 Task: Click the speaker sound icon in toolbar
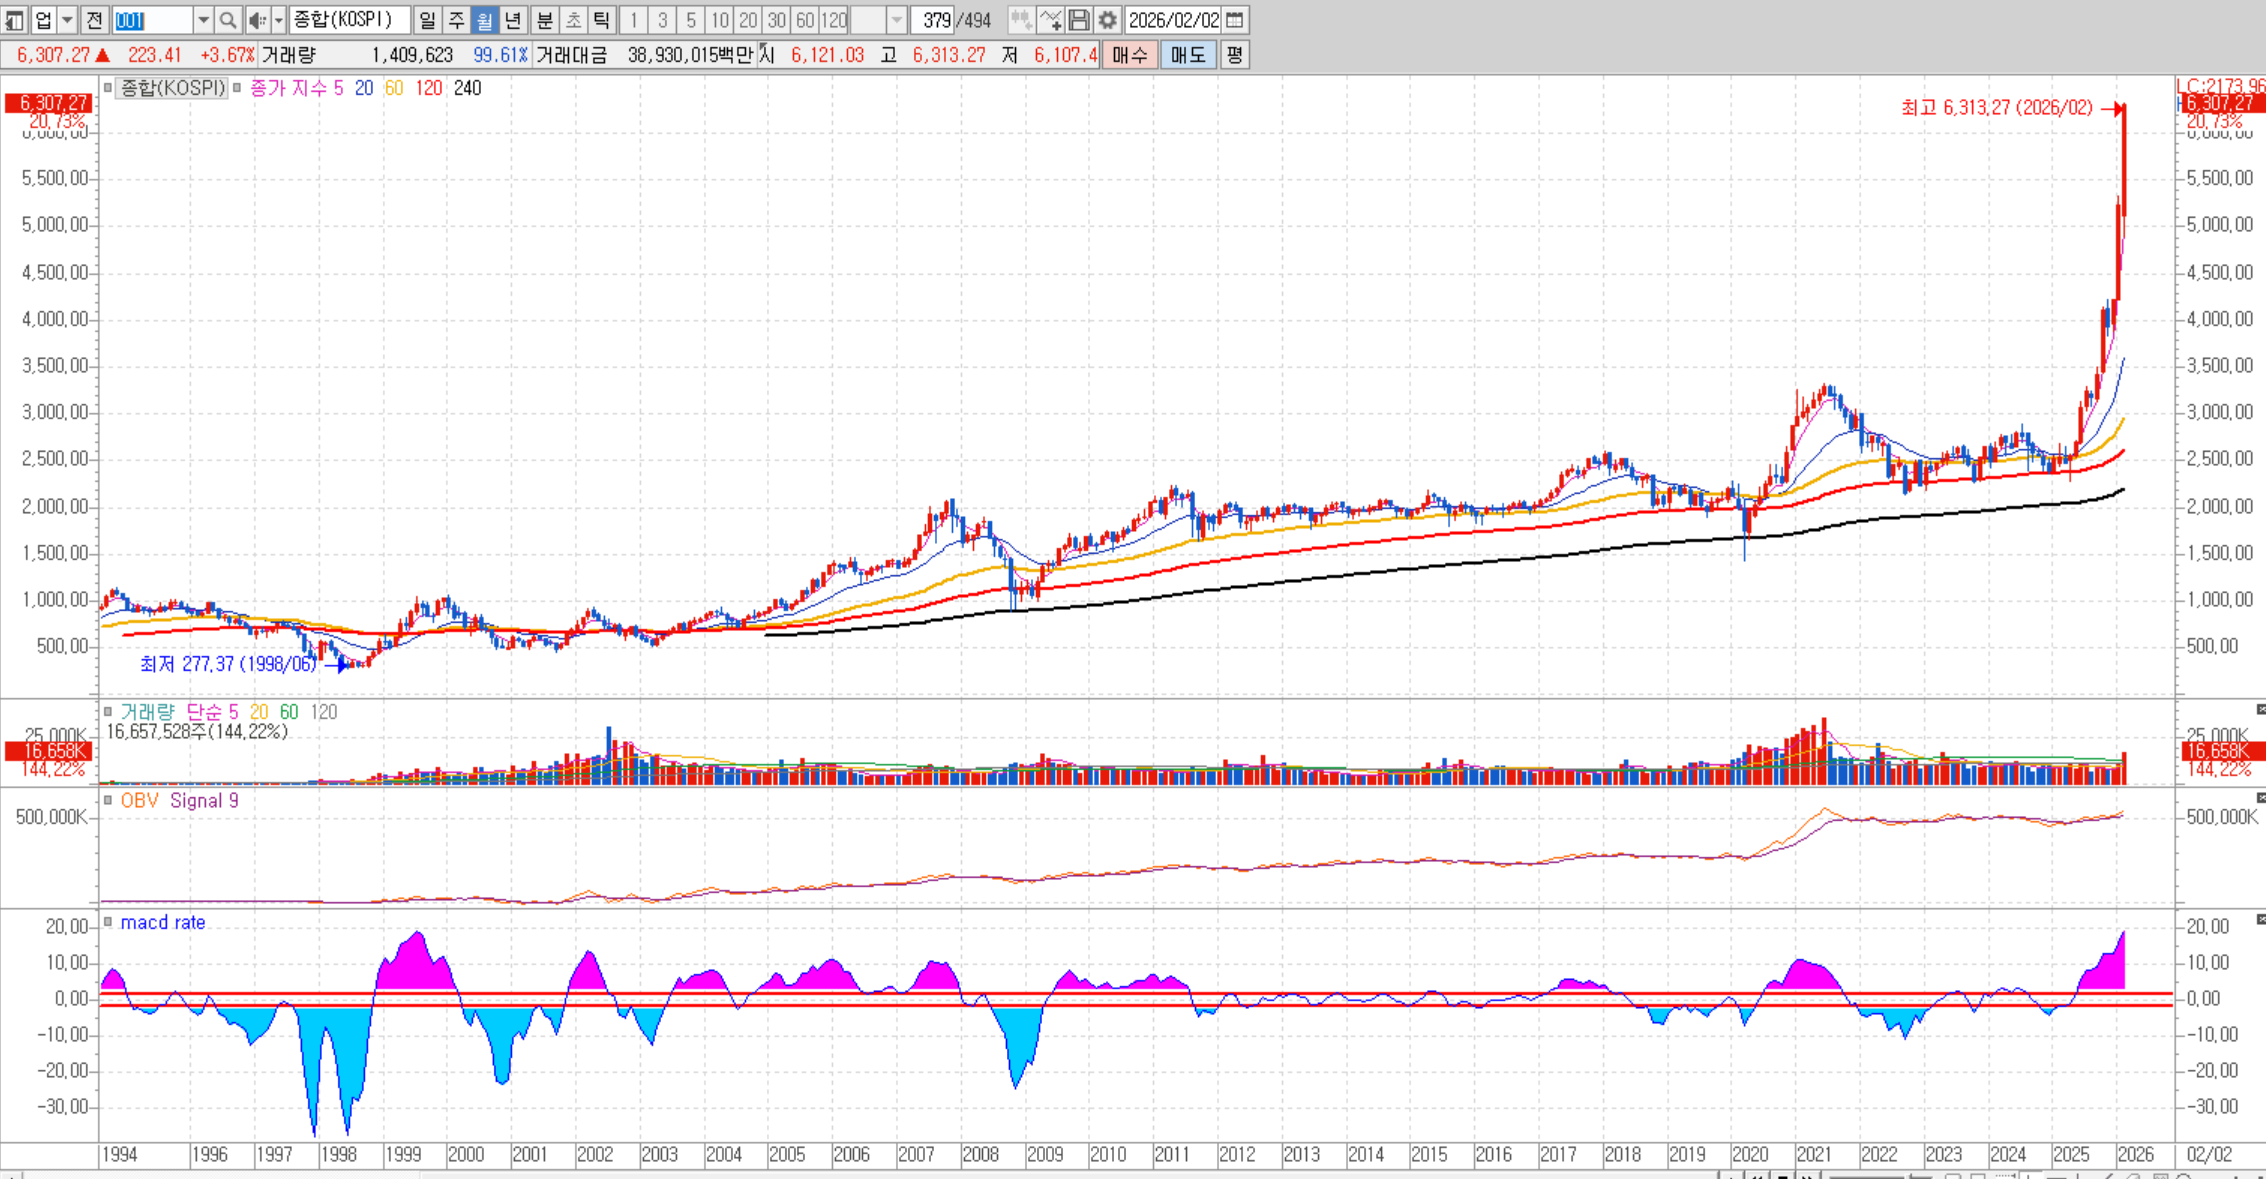point(257,20)
